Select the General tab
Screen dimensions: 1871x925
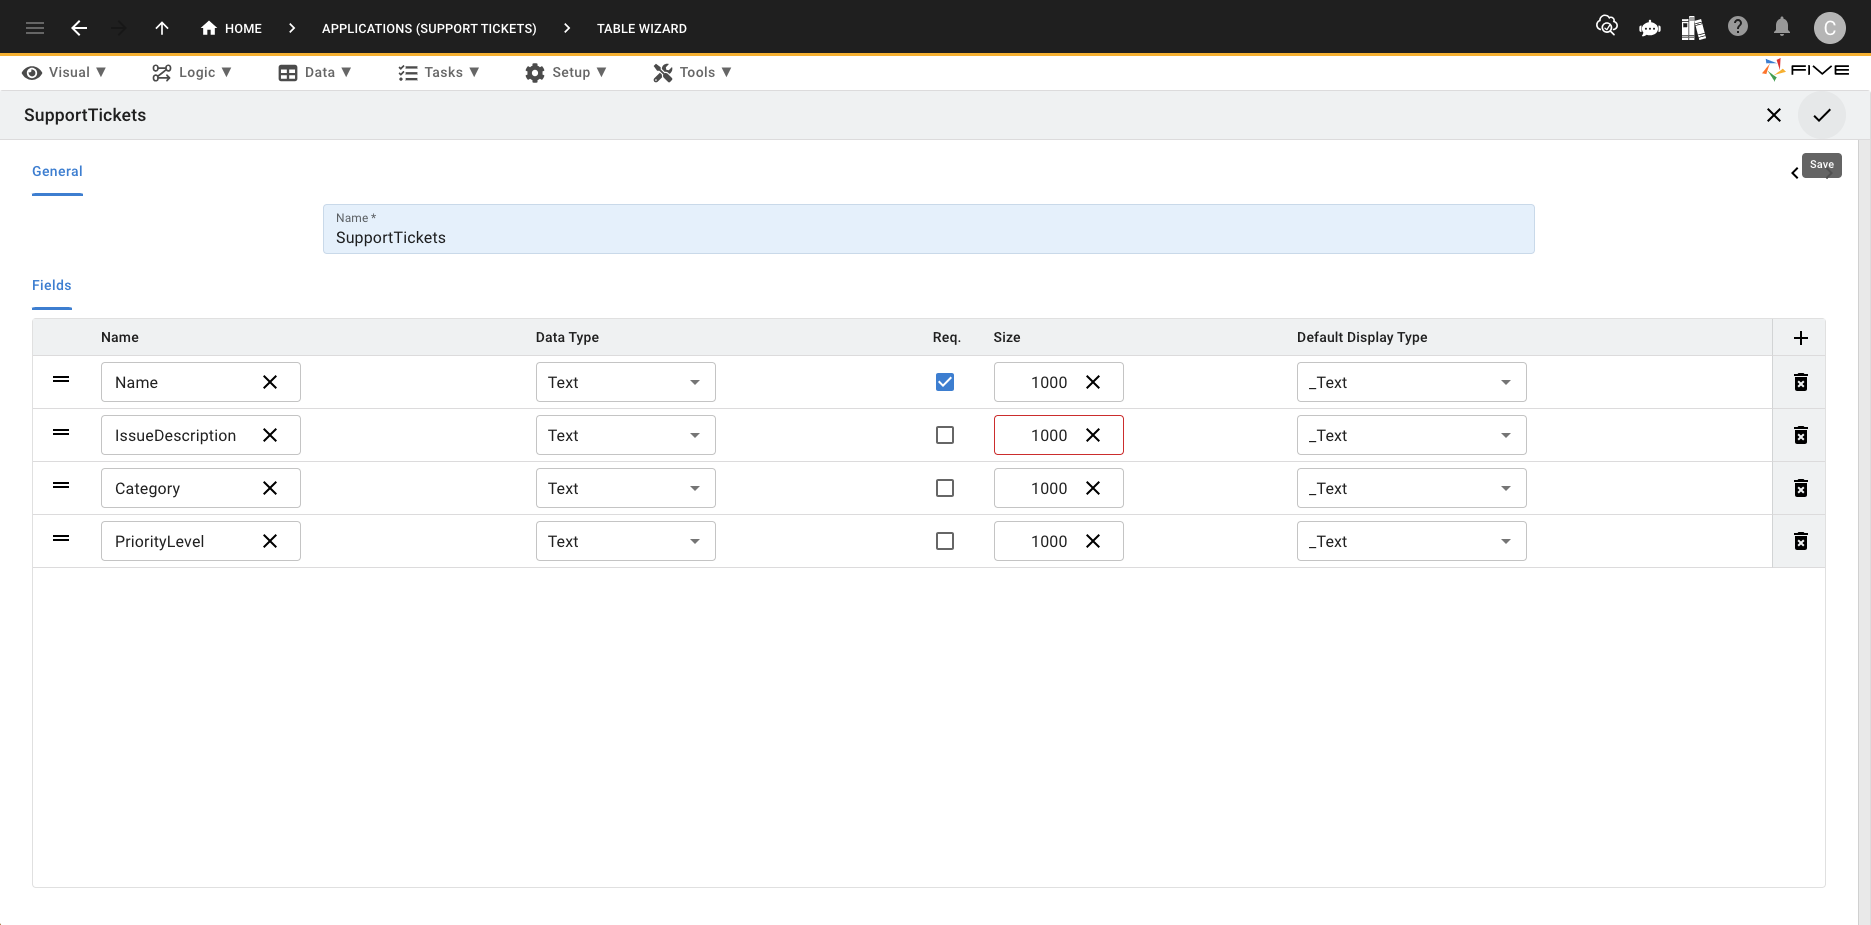coord(57,171)
